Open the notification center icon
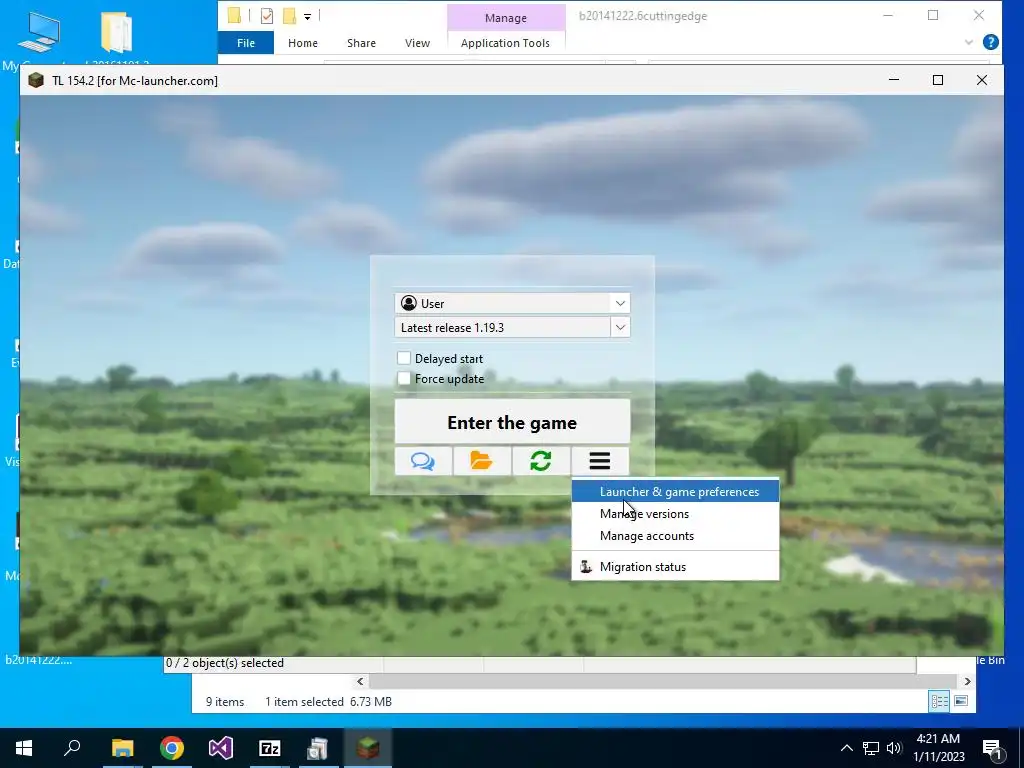 point(992,748)
